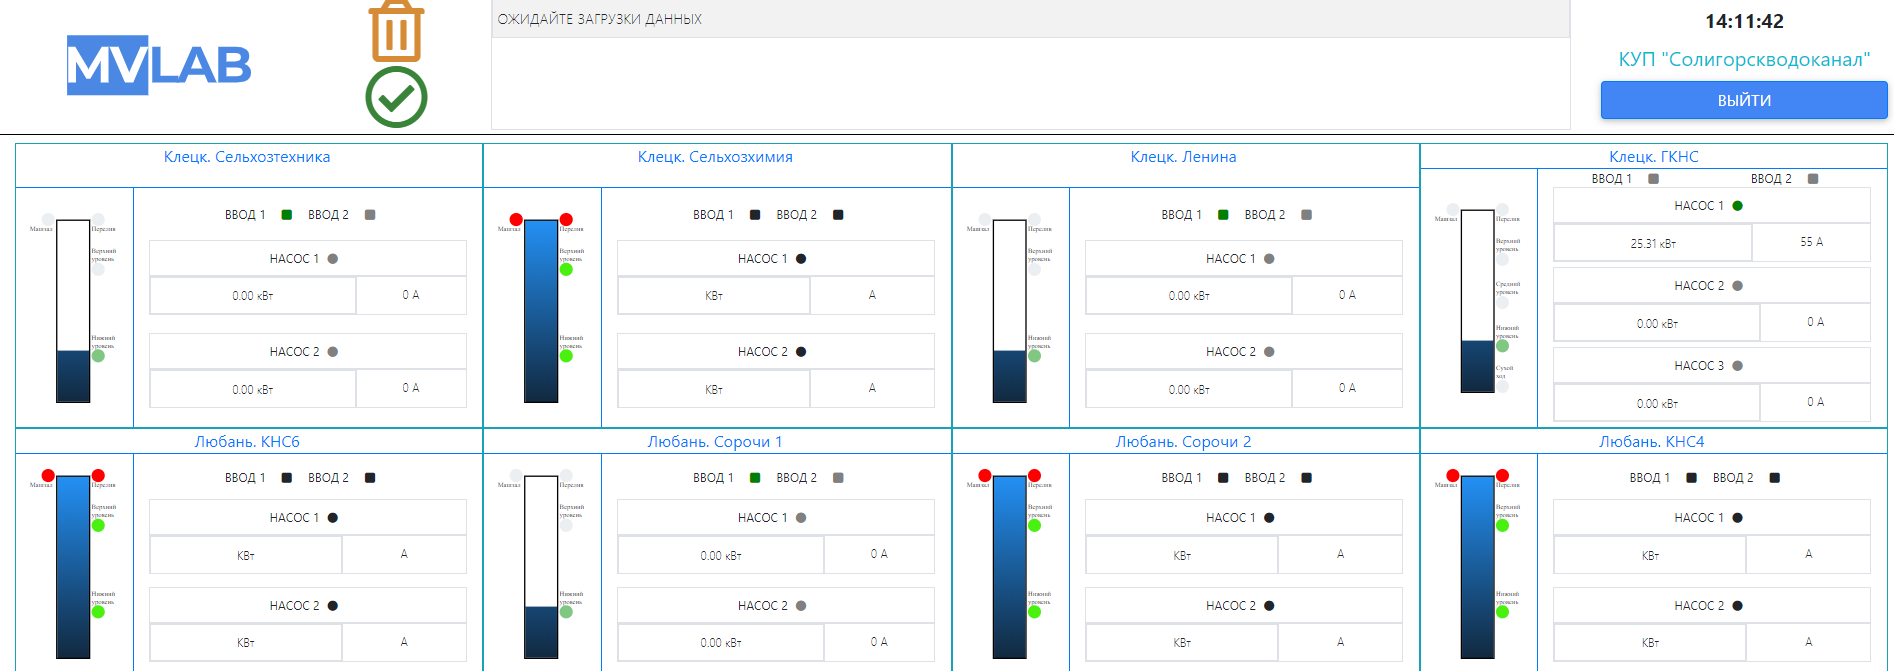This screenshot has width=1894, height=671.
Task: Open the Клецк. Сельхозтехника station
Action: (247, 157)
